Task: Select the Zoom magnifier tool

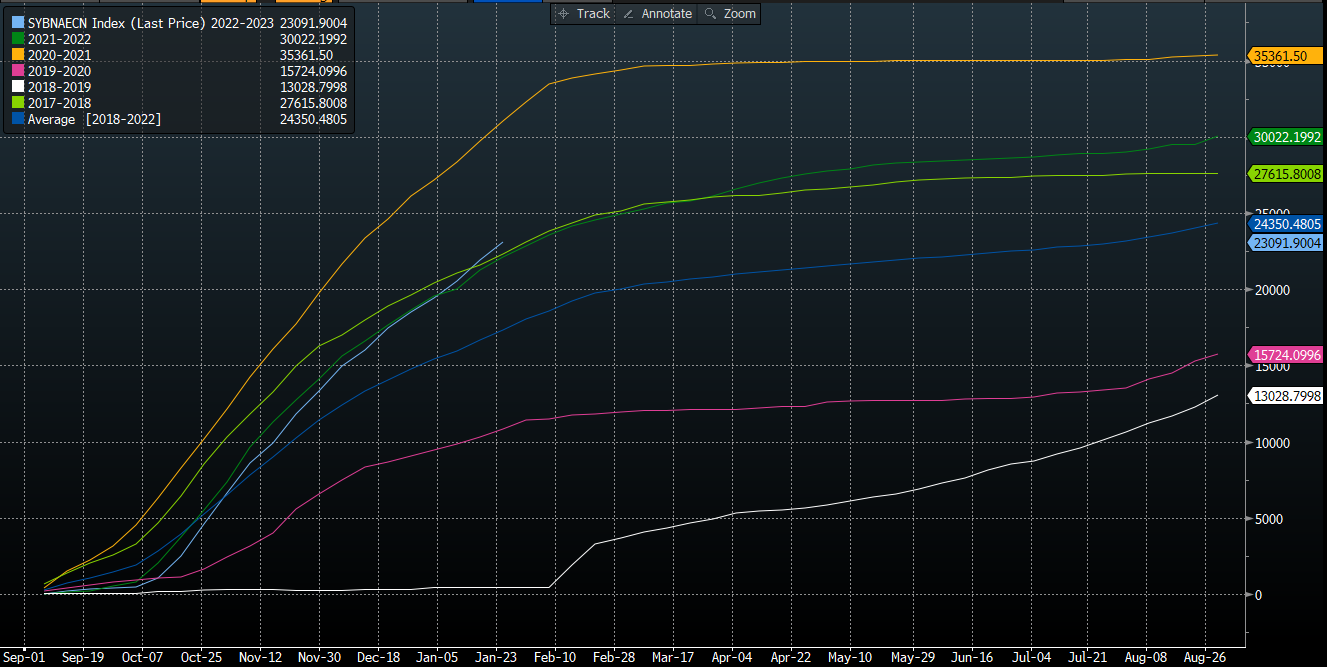Action: coord(730,14)
